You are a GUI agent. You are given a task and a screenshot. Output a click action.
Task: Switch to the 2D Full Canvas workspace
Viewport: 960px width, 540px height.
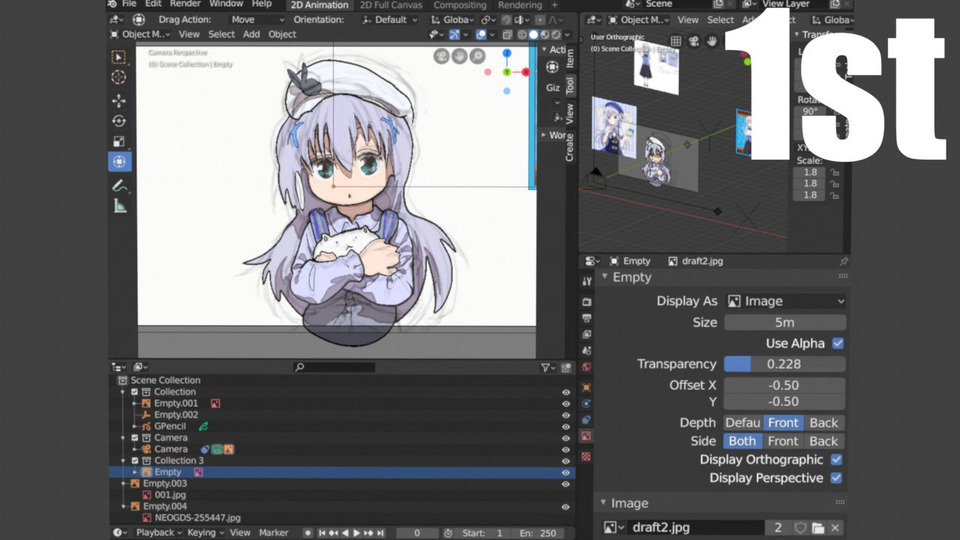(391, 5)
